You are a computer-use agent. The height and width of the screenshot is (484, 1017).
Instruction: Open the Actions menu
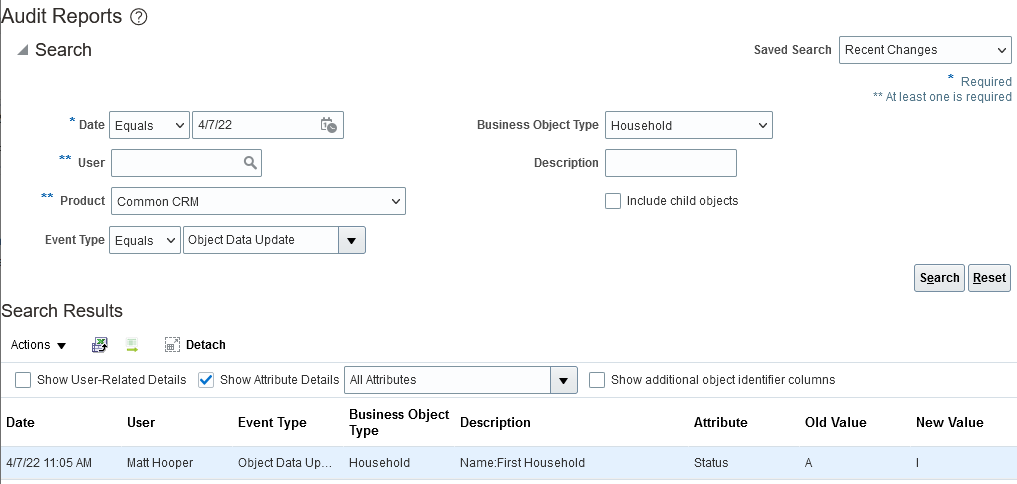point(38,345)
